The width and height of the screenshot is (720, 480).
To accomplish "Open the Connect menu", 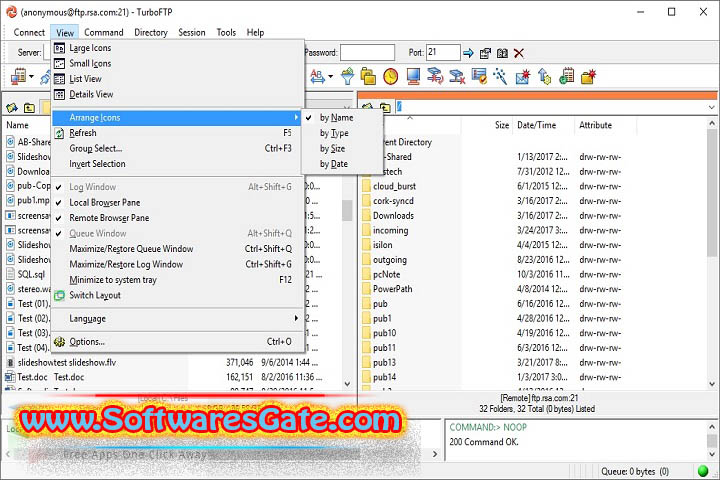I will [x=29, y=33].
